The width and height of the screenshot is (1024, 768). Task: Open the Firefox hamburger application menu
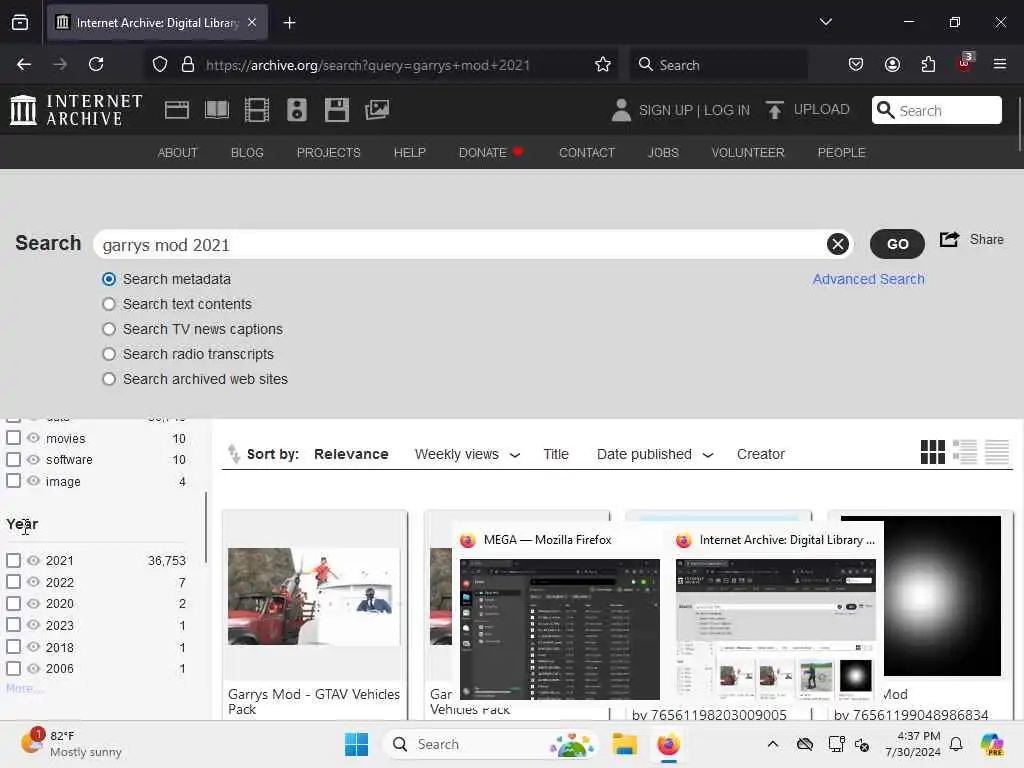(1000, 64)
